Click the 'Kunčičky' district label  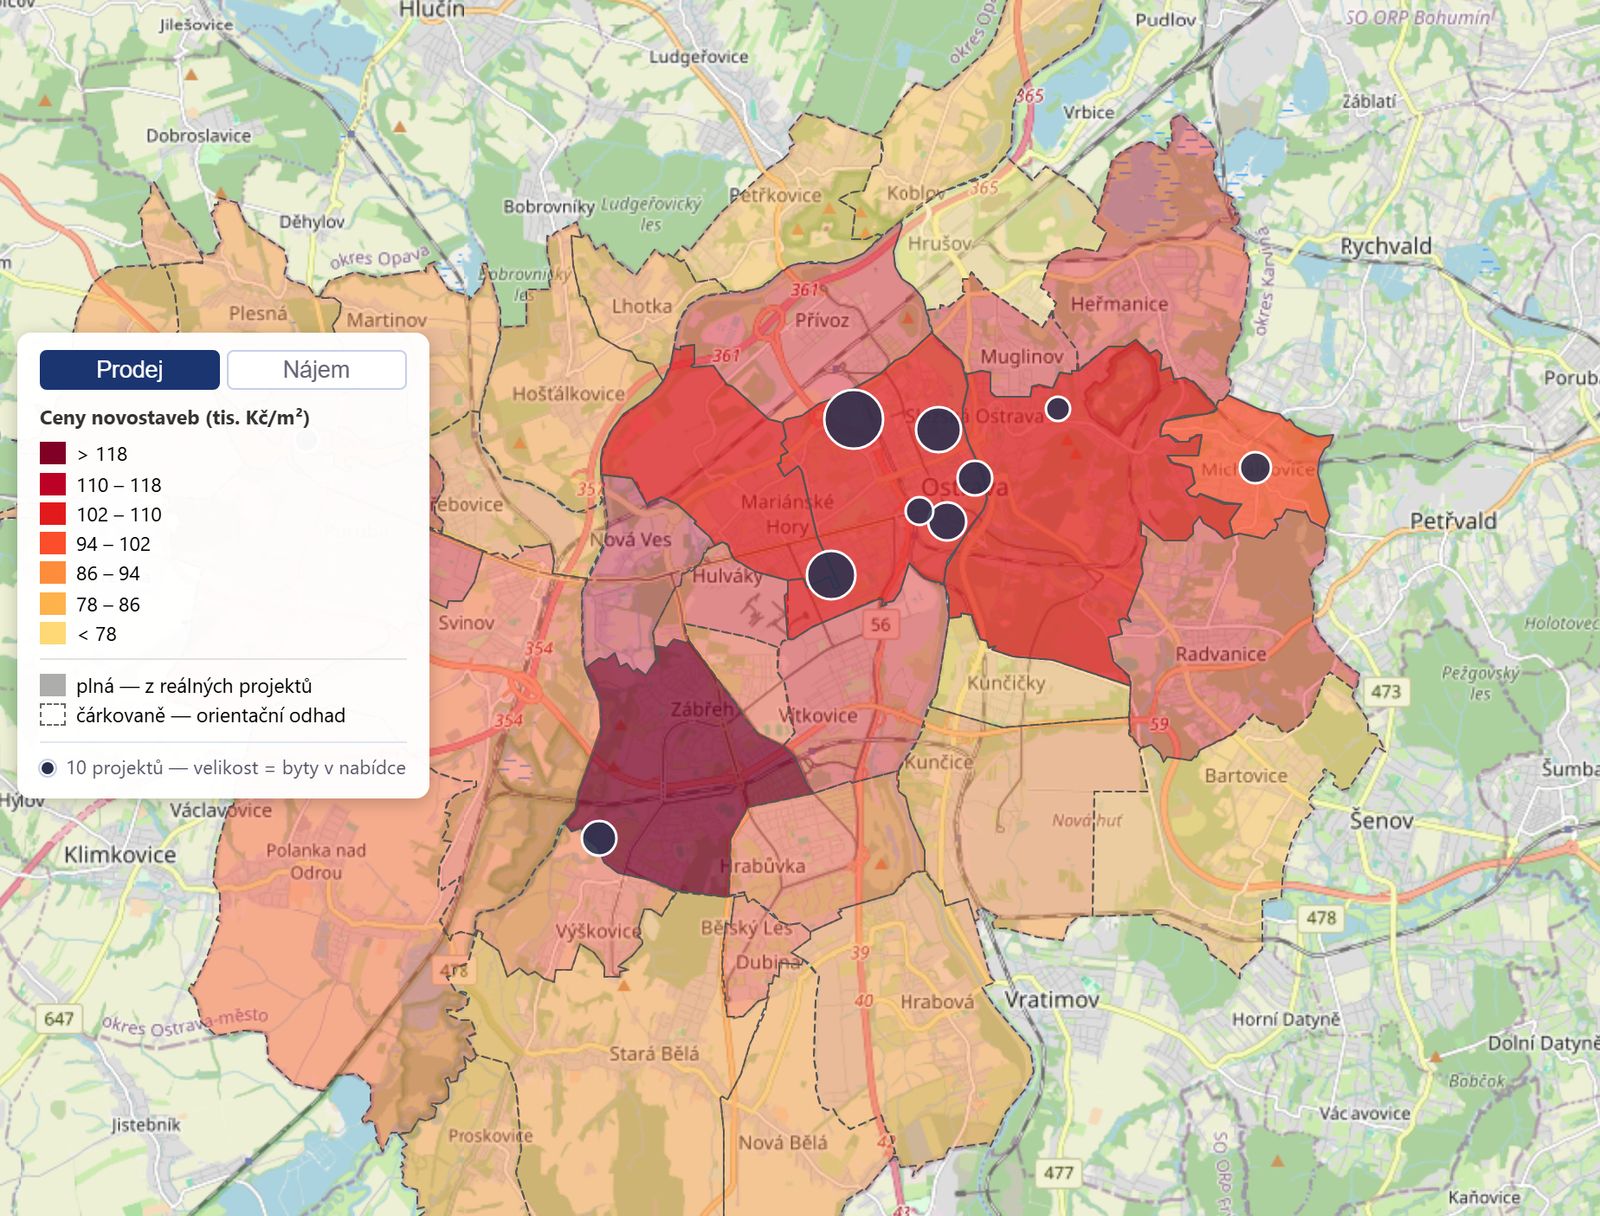coord(1006,683)
